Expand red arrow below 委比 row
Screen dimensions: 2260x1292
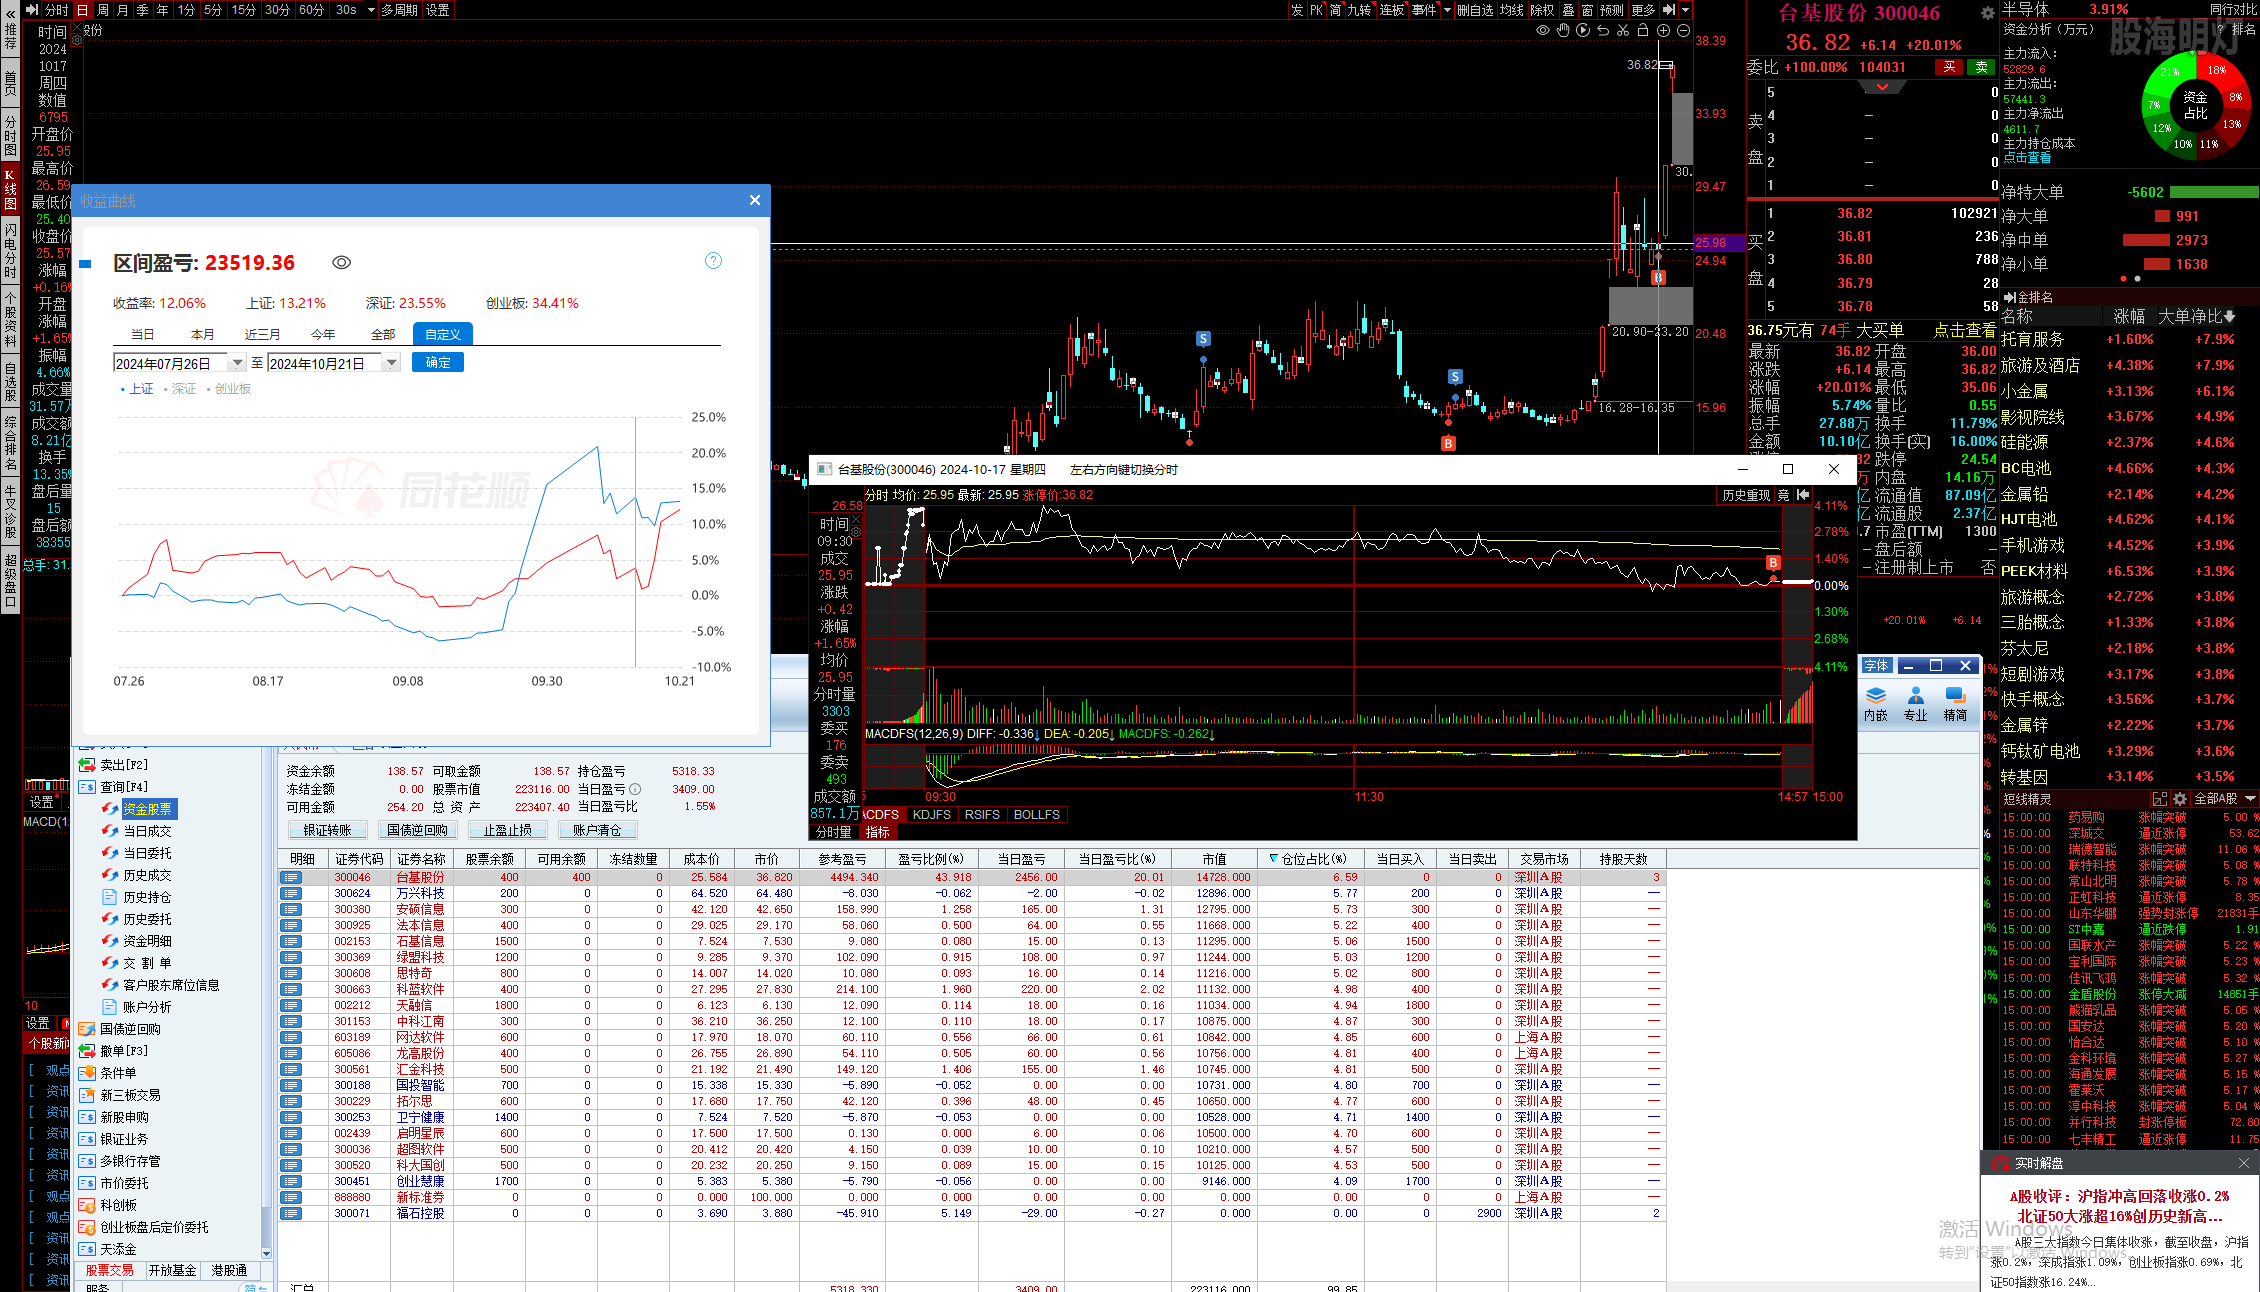pyautogui.click(x=1882, y=87)
